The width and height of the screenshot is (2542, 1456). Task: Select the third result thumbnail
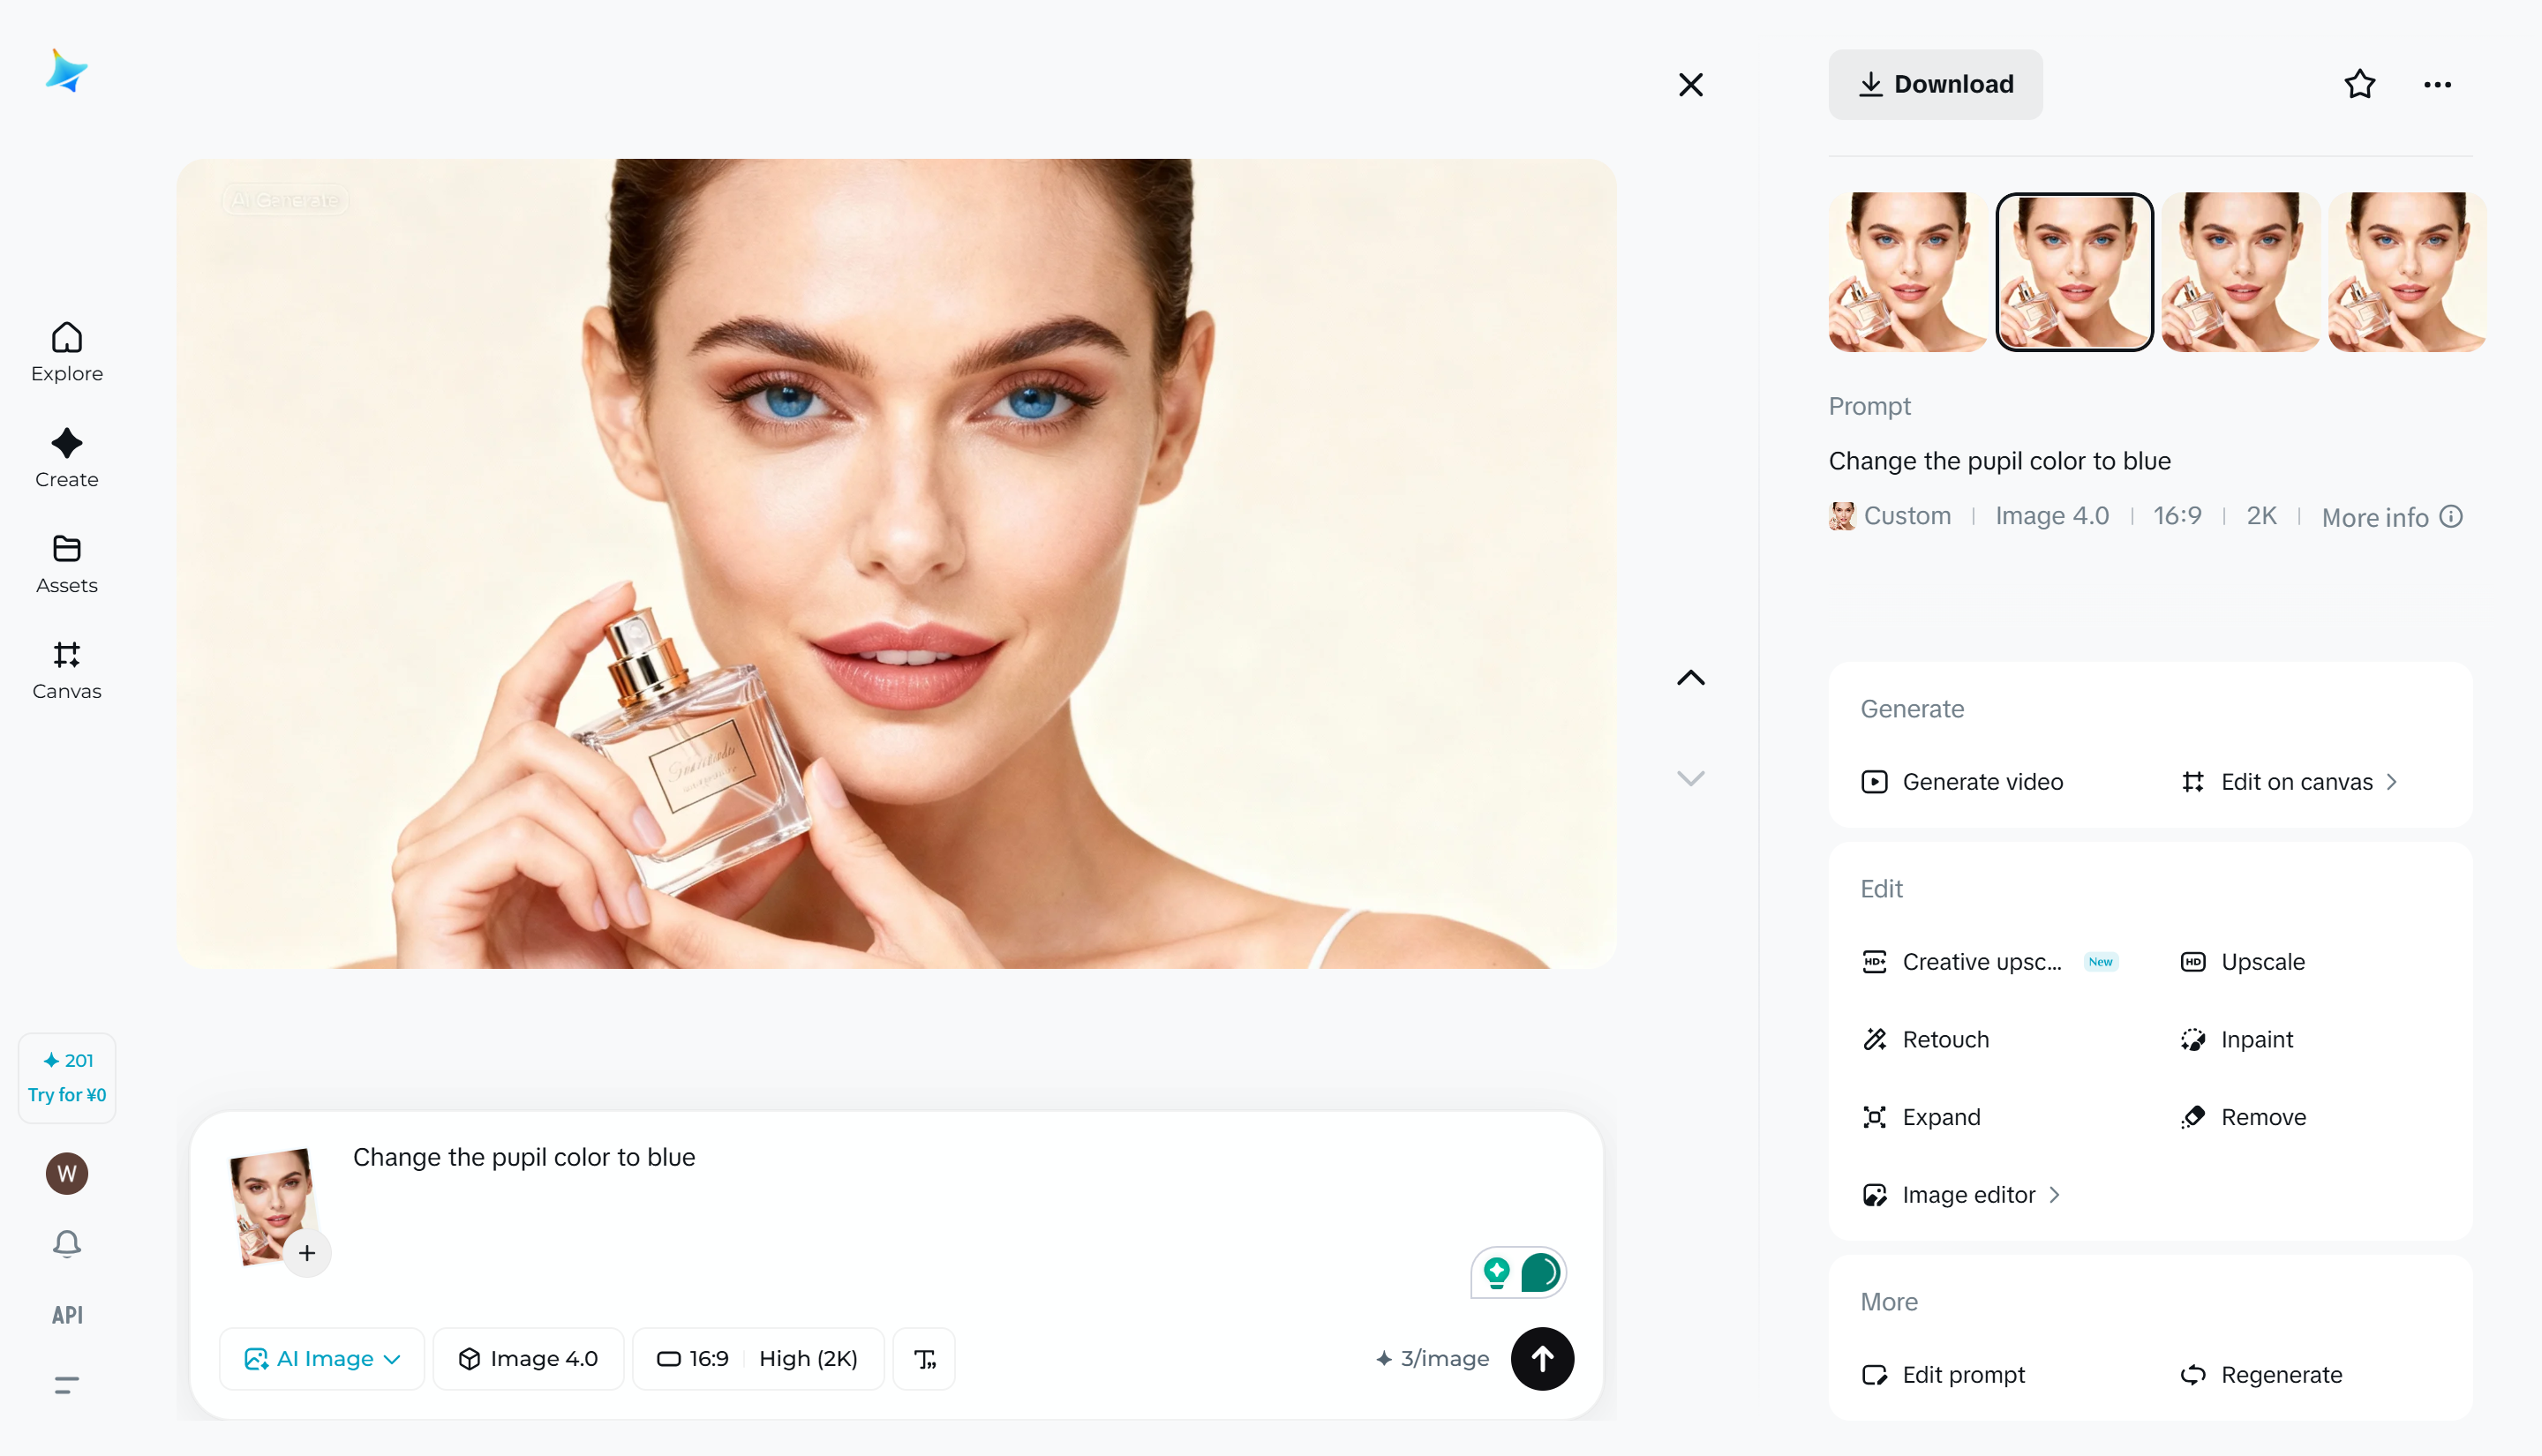click(x=2240, y=272)
